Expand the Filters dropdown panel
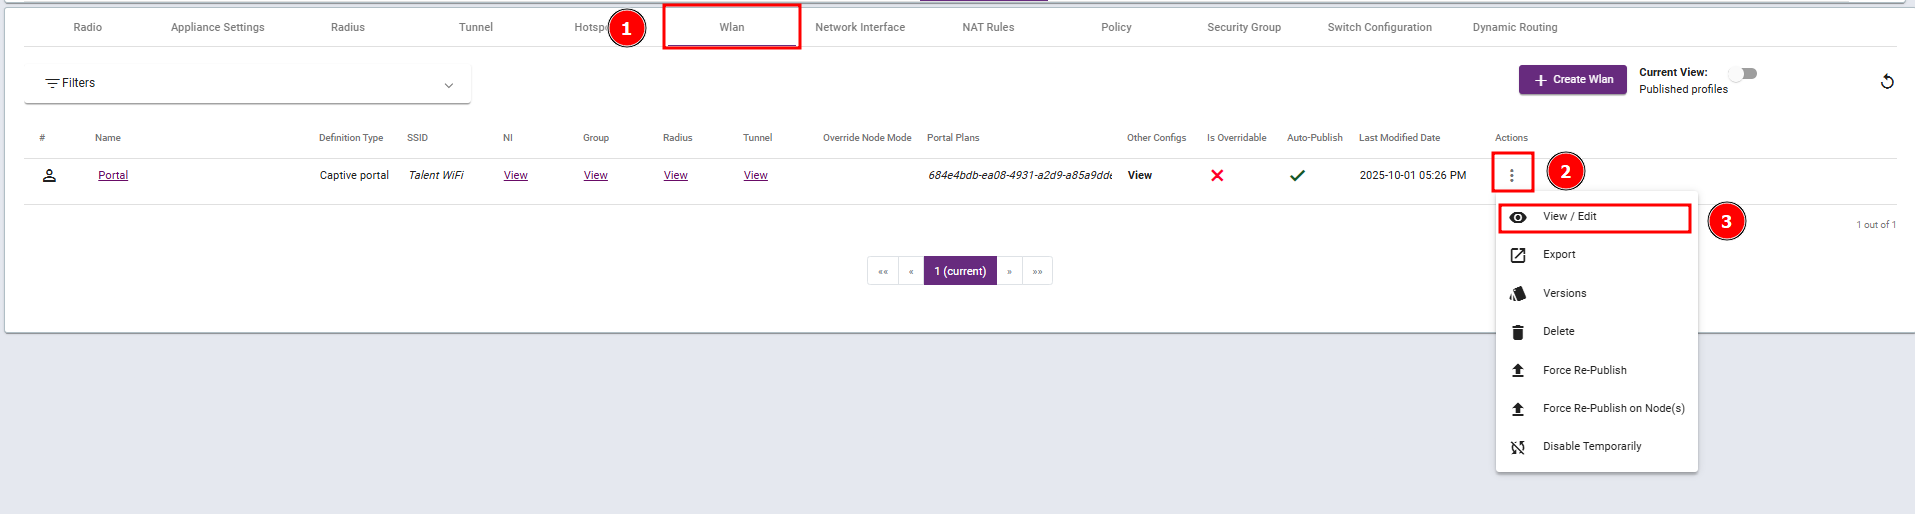 [x=248, y=83]
